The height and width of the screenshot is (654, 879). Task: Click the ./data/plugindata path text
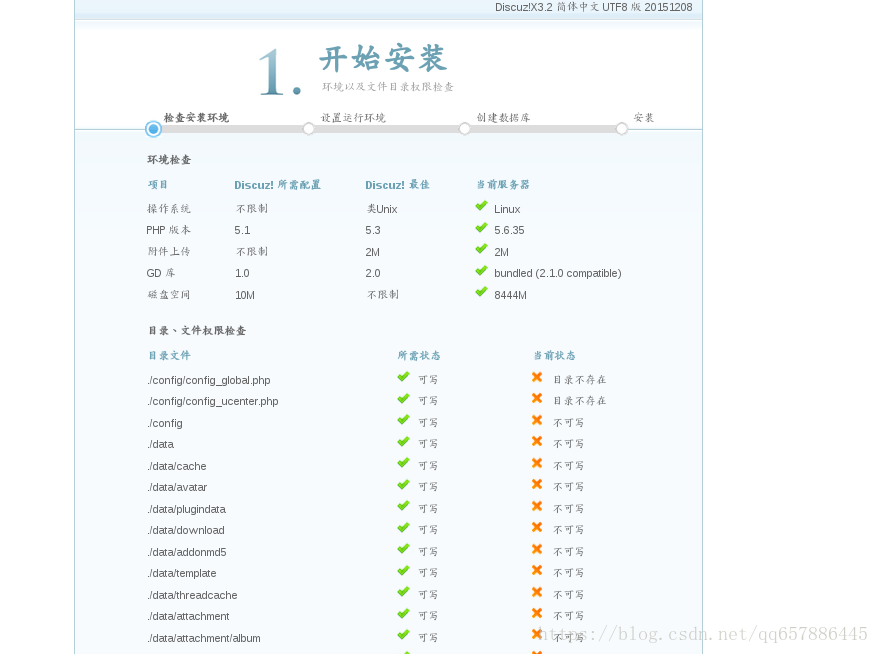[187, 509]
